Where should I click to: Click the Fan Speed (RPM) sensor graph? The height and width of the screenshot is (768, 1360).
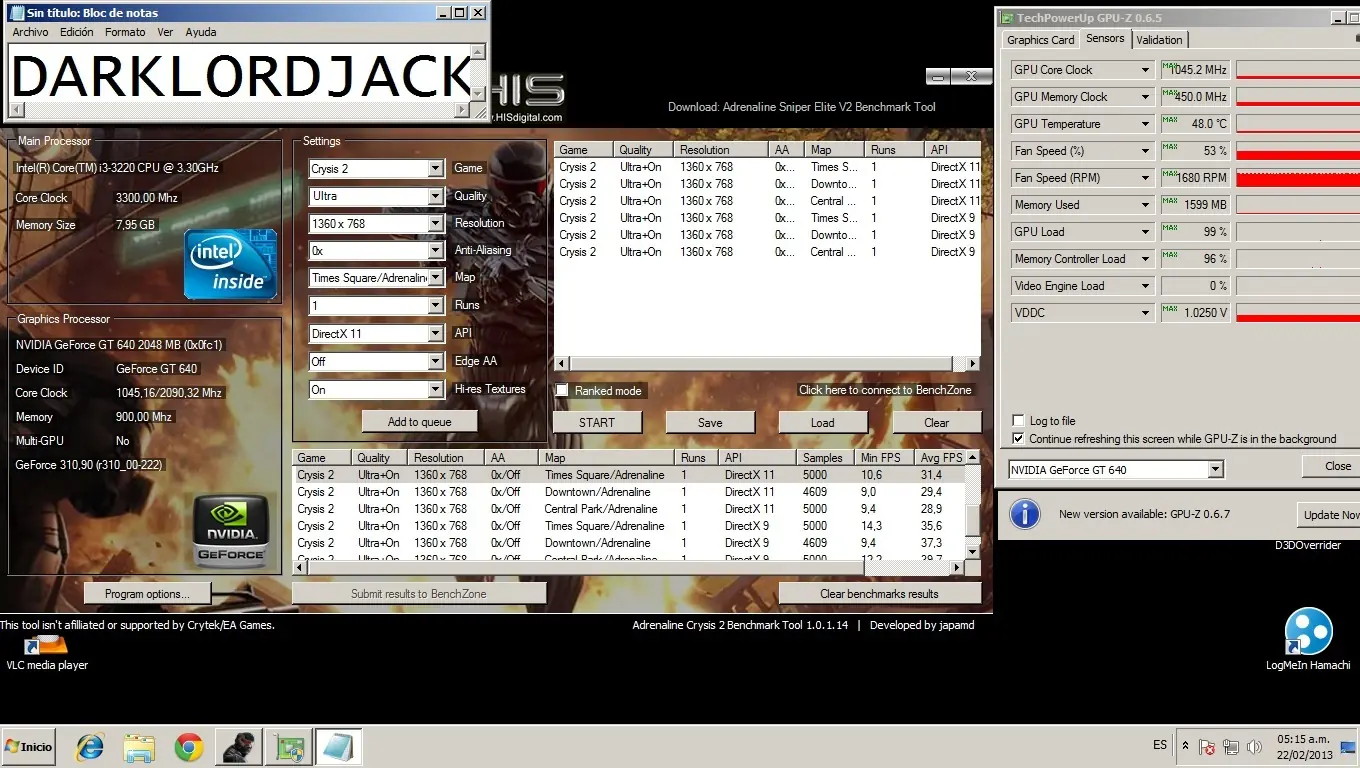[1298, 178]
